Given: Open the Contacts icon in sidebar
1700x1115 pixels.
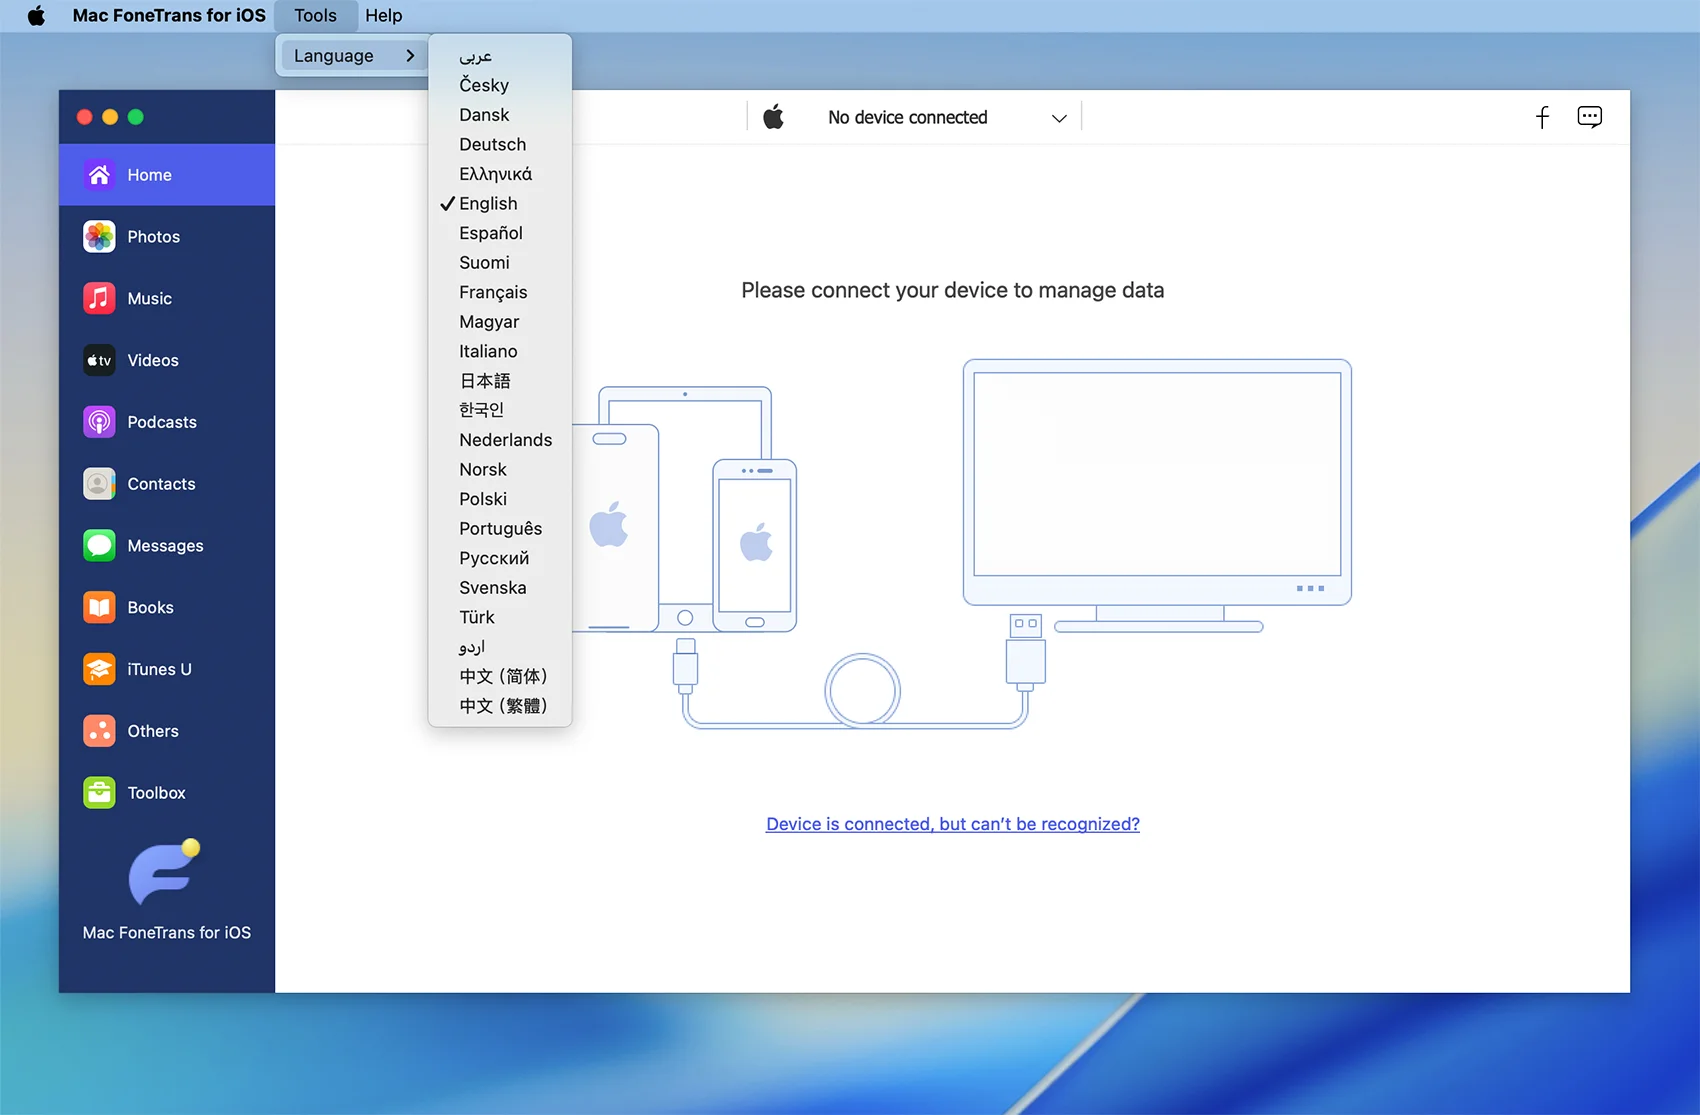Looking at the screenshot, I should coord(99,484).
